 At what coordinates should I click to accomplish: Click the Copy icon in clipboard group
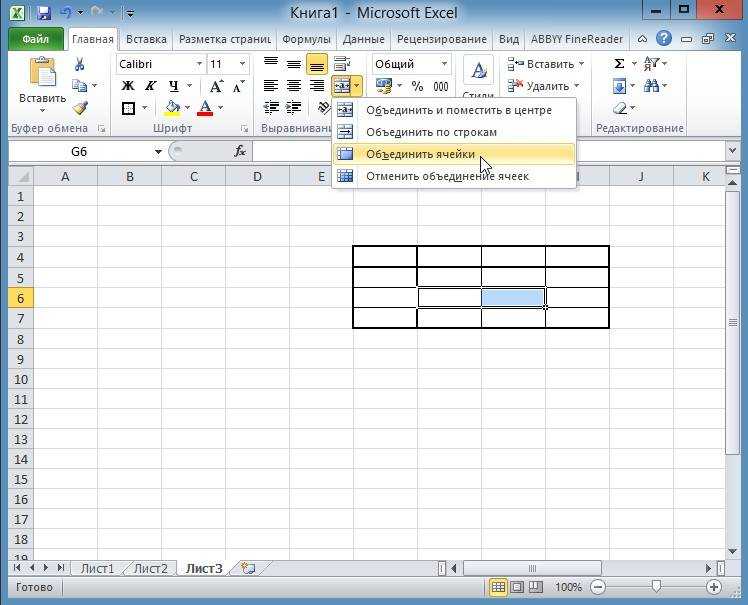point(79,86)
